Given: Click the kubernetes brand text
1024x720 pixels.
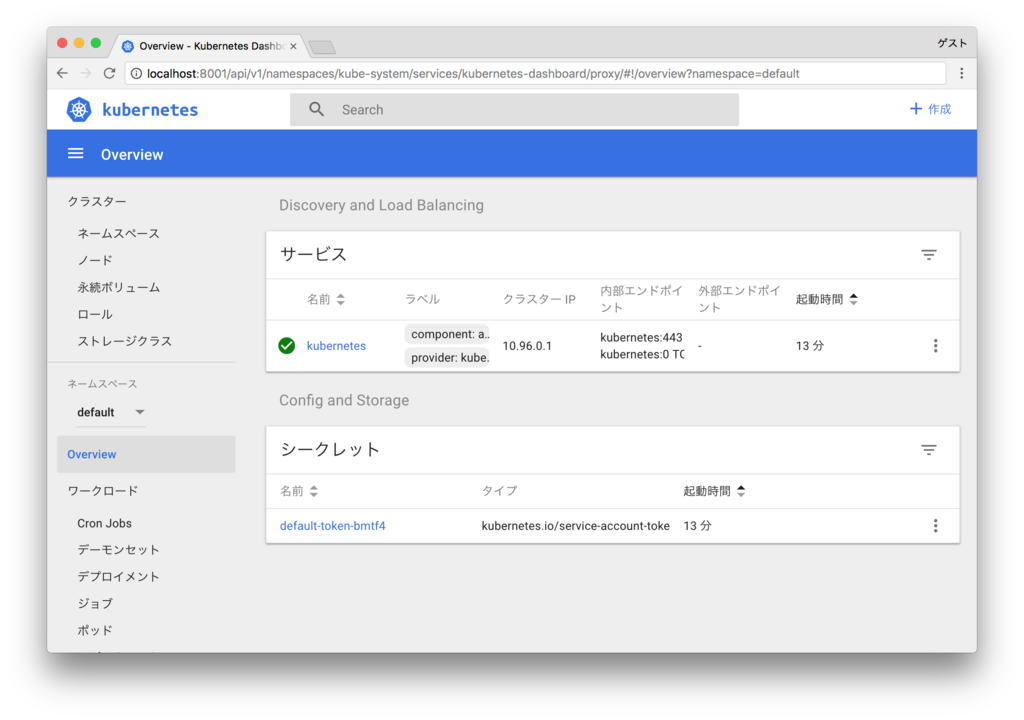Looking at the screenshot, I should coord(150,110).
